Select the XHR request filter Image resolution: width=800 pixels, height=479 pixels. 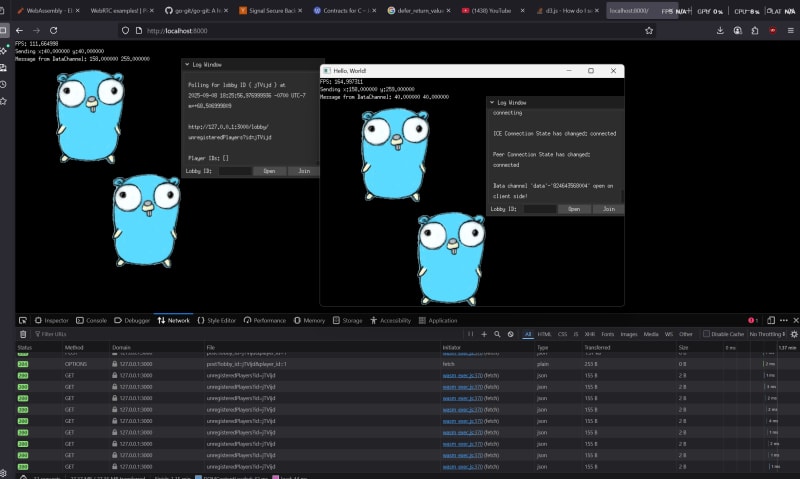[589, 334]
